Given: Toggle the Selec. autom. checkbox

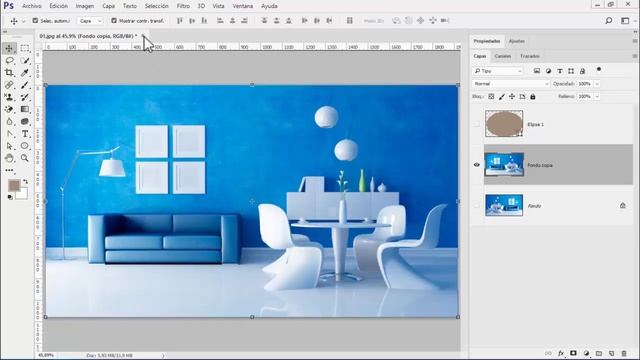Looking at the screenshot, I should (35, 20).
